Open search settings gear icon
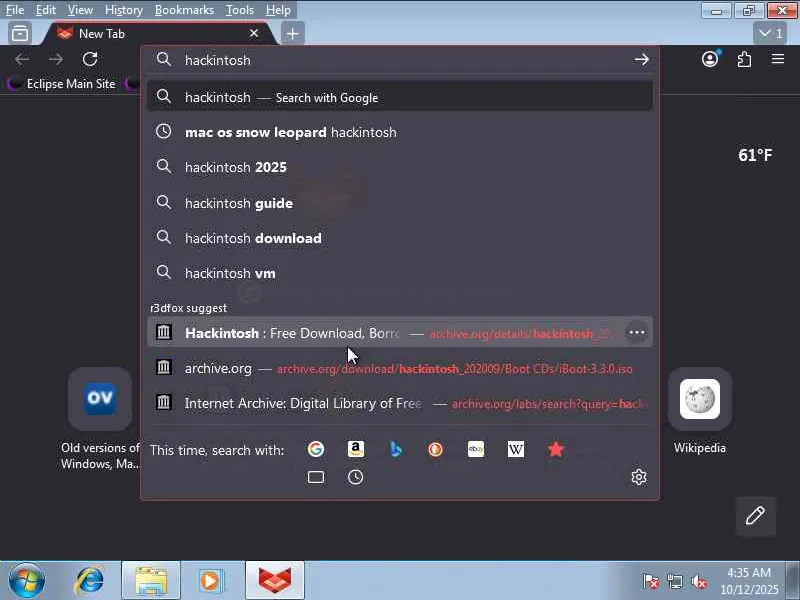The height and width of the screenshot is (600, 800). (x=639, y=478)
